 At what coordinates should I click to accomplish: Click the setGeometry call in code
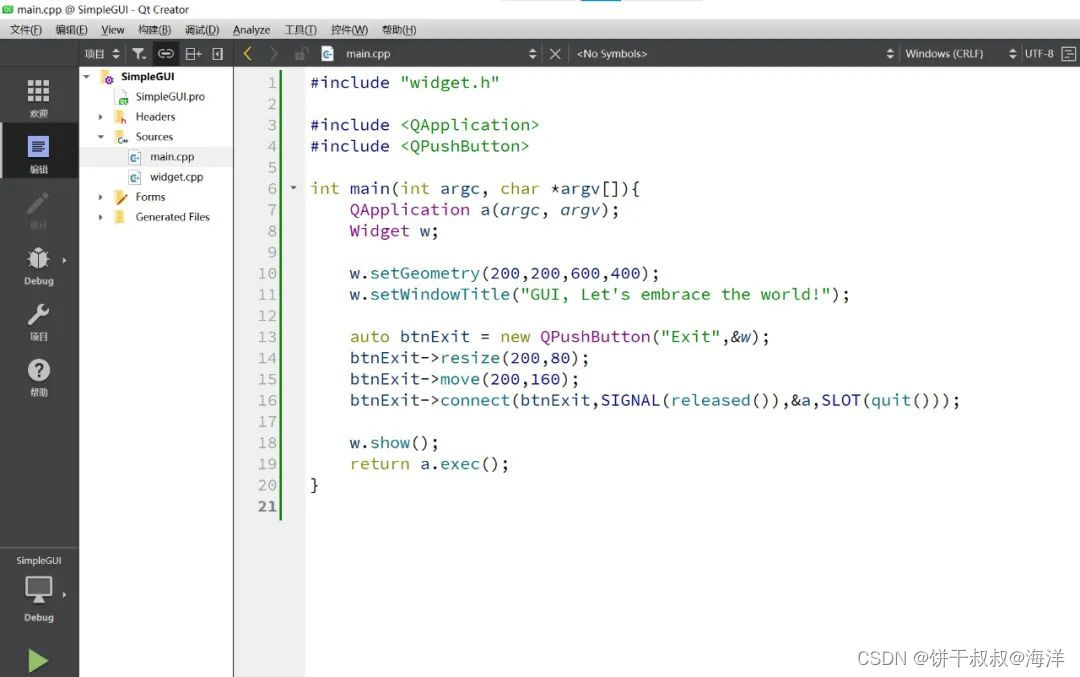pyautogui.click(x=425, y=273)
